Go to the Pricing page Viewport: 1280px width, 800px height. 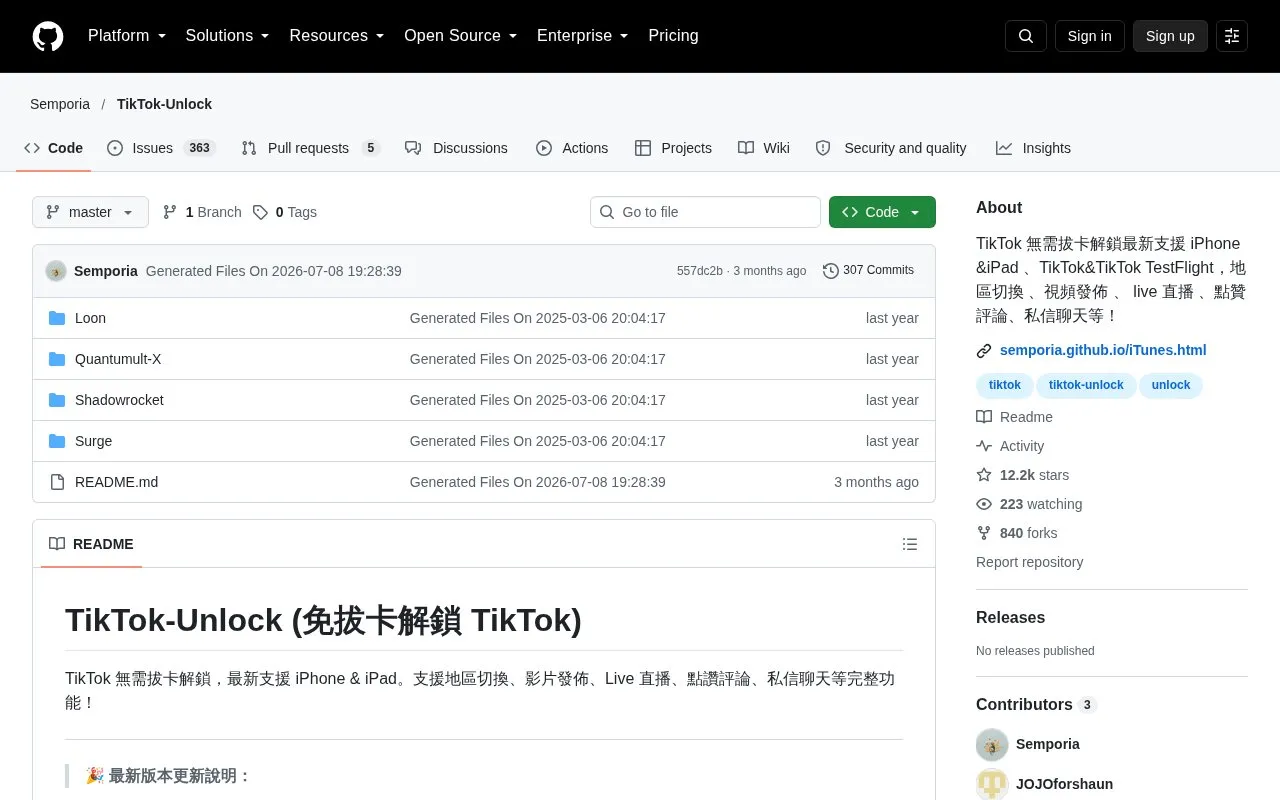[x=673, y=36]
